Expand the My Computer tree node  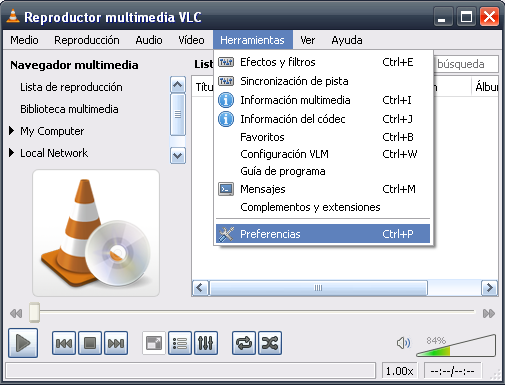click(12, 131)
